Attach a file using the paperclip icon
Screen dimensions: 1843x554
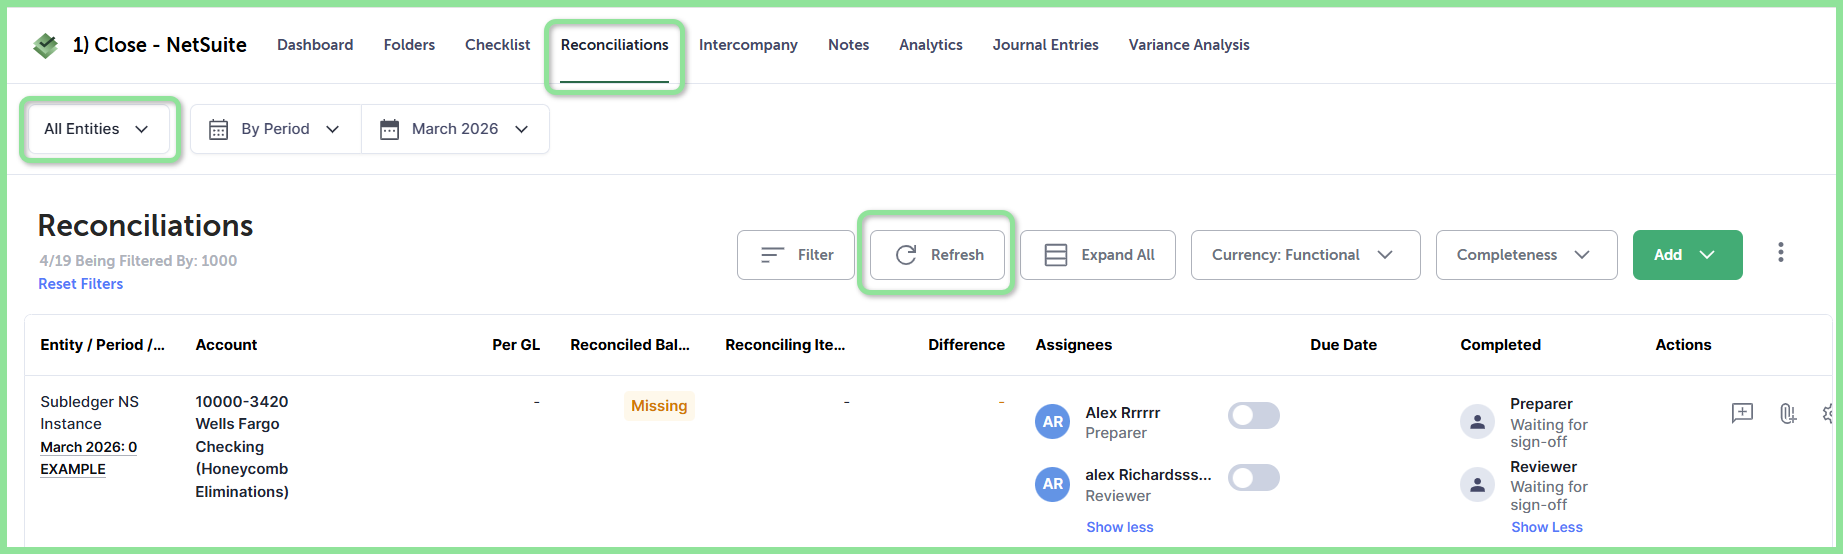coord(1788,413)
